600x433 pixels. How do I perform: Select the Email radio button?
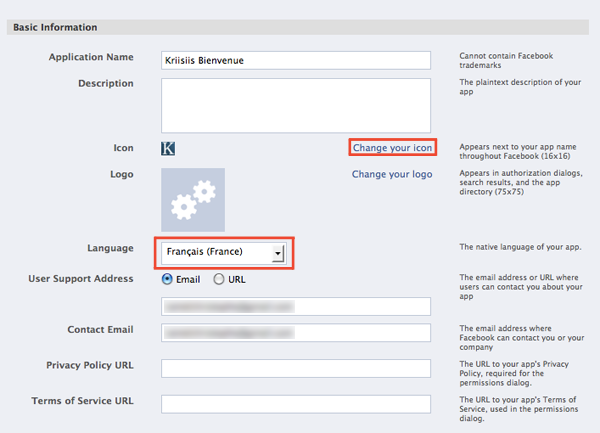(x=167, y=279)
